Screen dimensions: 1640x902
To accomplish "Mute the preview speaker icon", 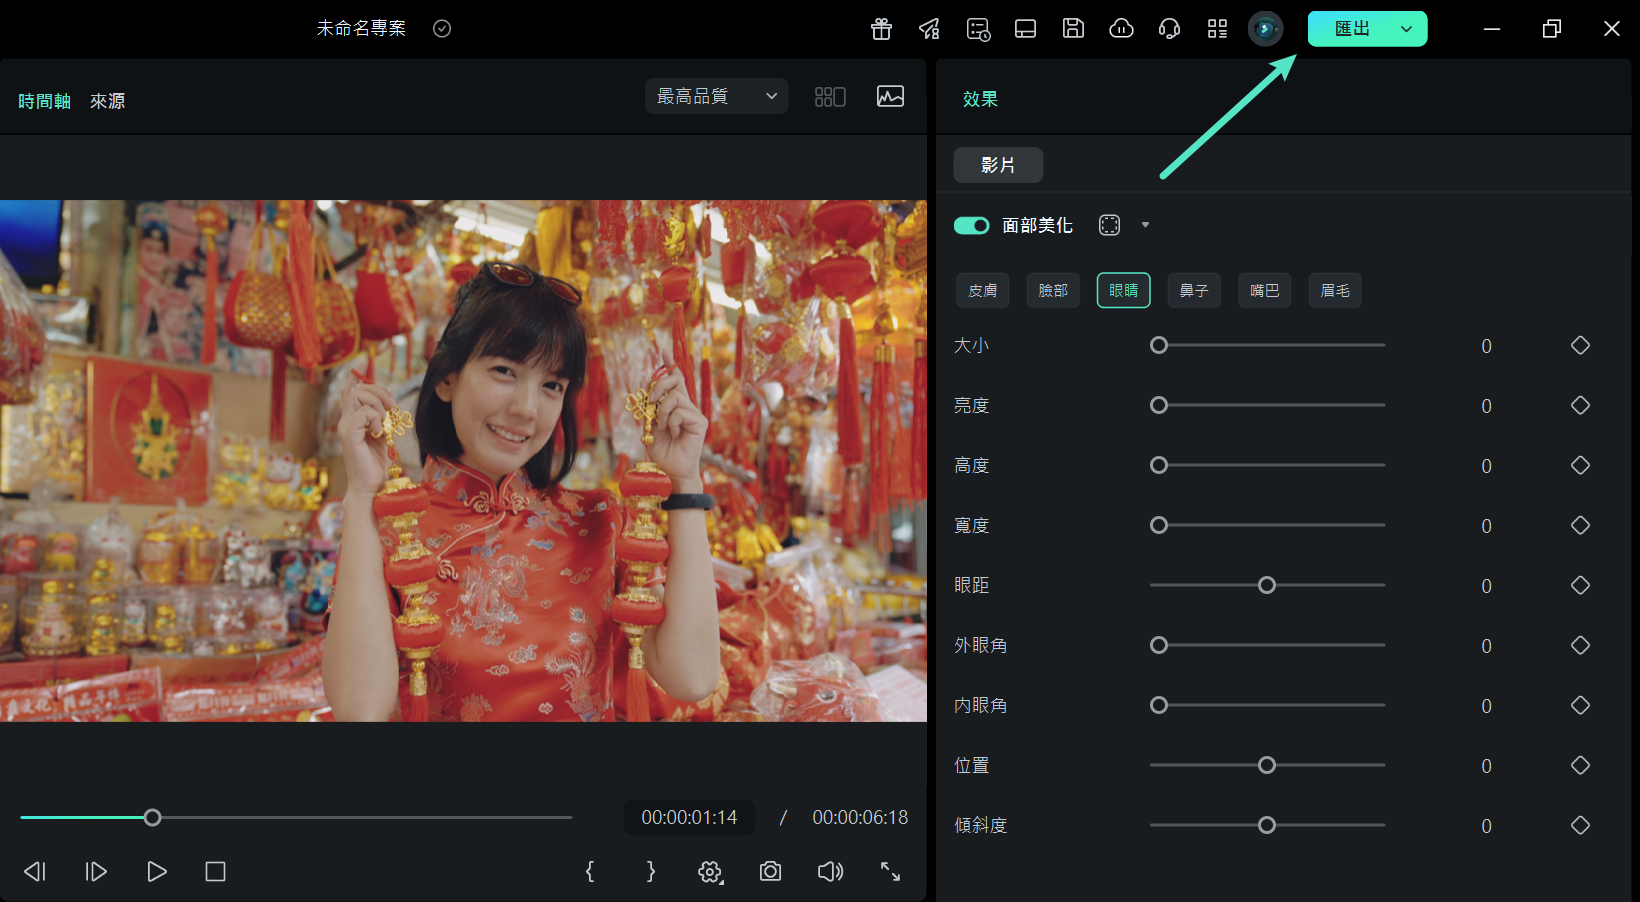I will [830, 871].
